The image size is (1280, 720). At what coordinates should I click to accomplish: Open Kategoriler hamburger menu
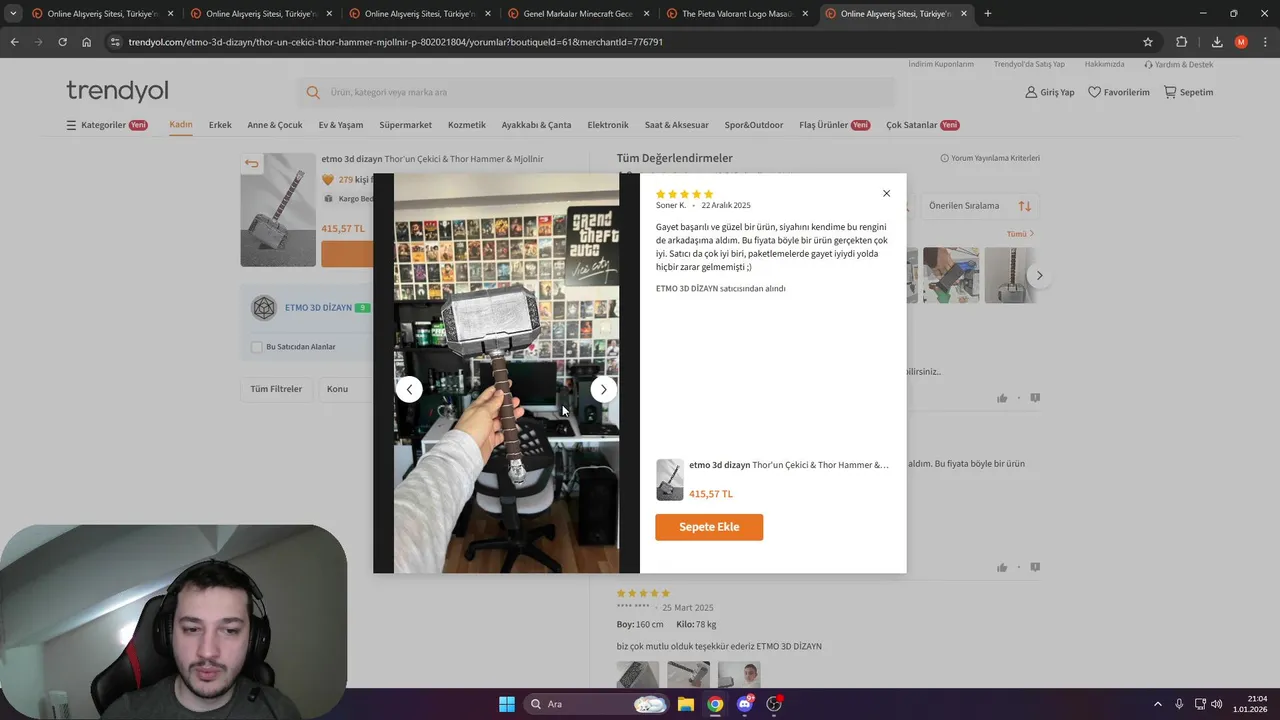pyautogui.click(x=106, y=125)
